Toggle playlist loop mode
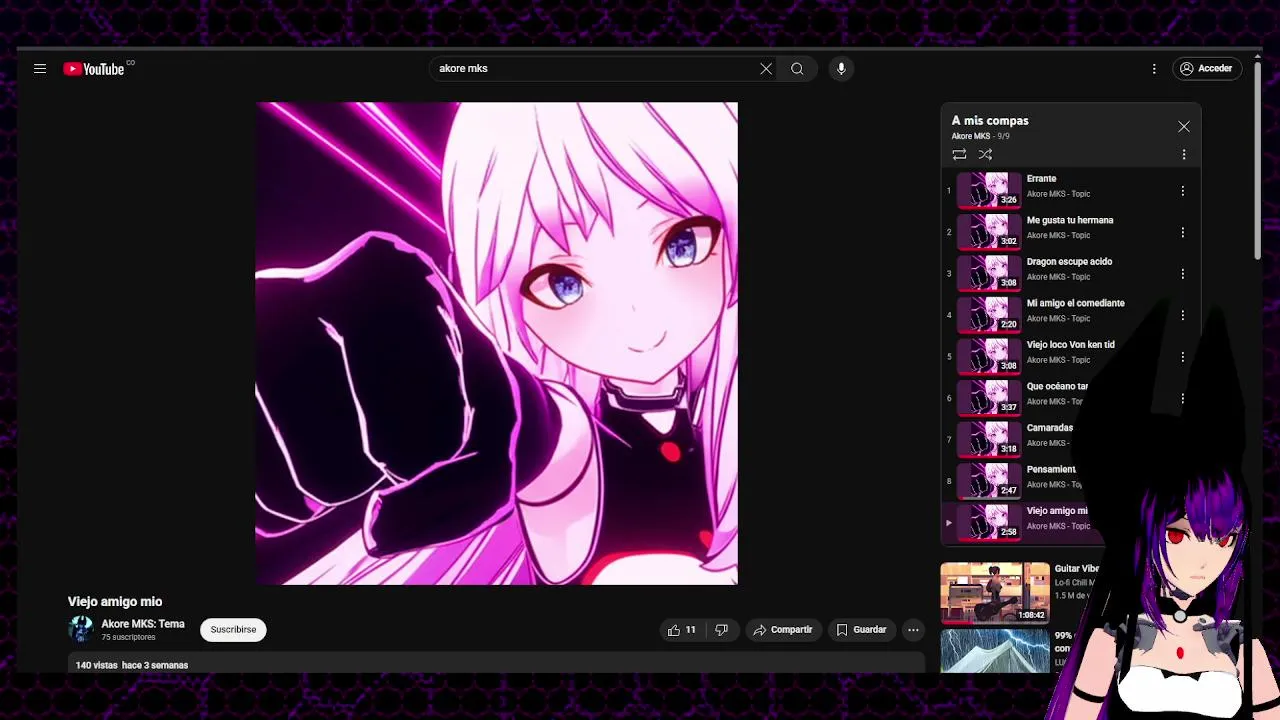Viewport: 1280px width, 720px height. click(959, 154)
